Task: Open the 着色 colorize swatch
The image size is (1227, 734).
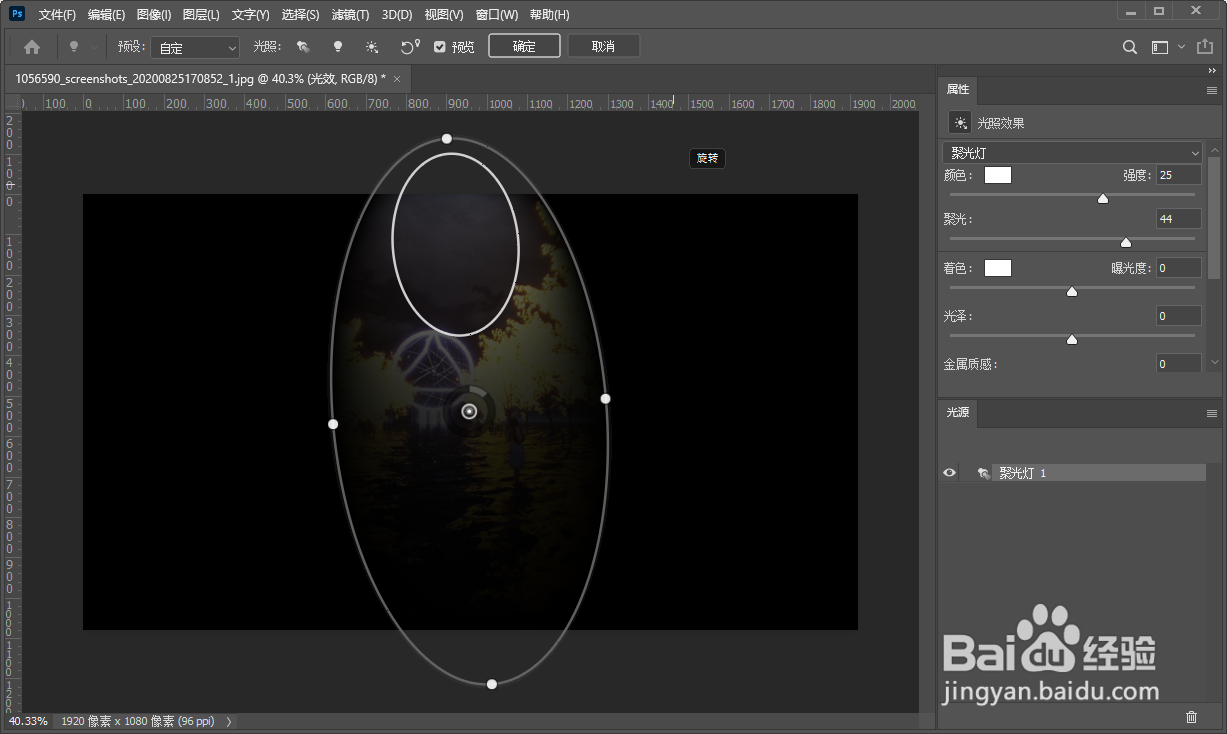Action: 998,268
